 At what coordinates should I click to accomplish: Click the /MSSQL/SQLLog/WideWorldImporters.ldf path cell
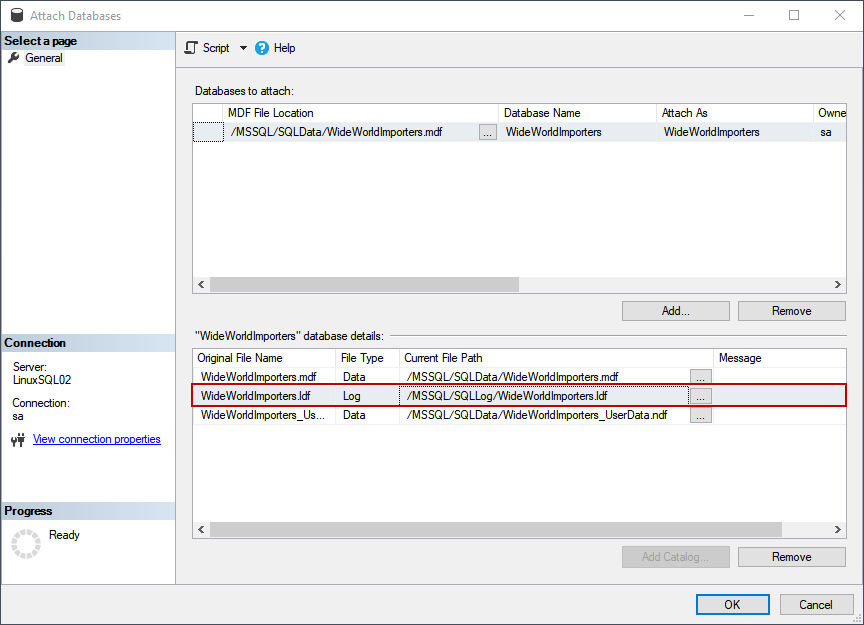(544, 396)
